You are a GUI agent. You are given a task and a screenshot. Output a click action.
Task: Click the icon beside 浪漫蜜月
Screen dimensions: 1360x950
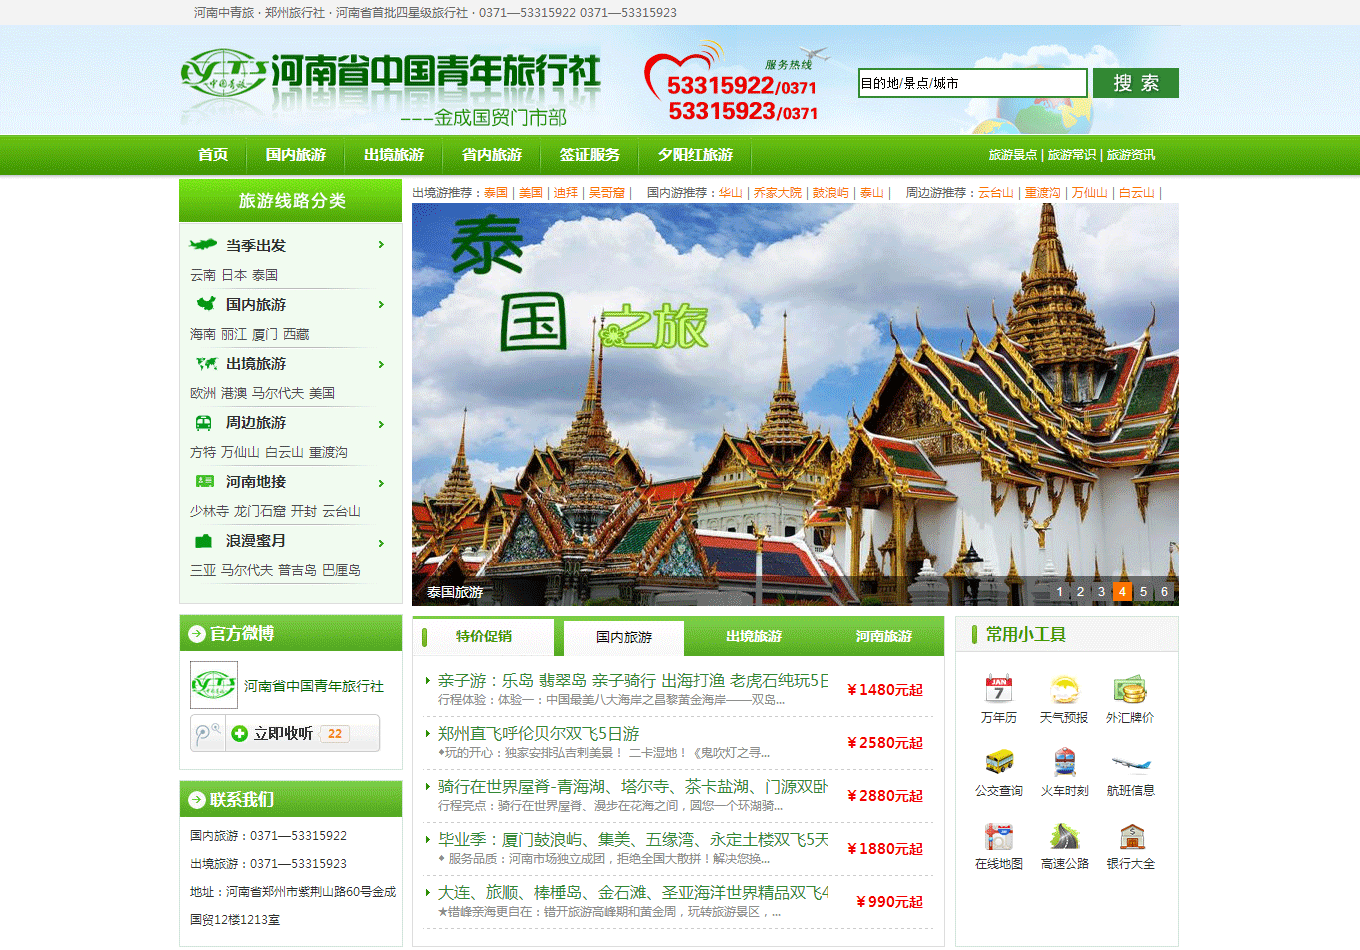[204, 540]
